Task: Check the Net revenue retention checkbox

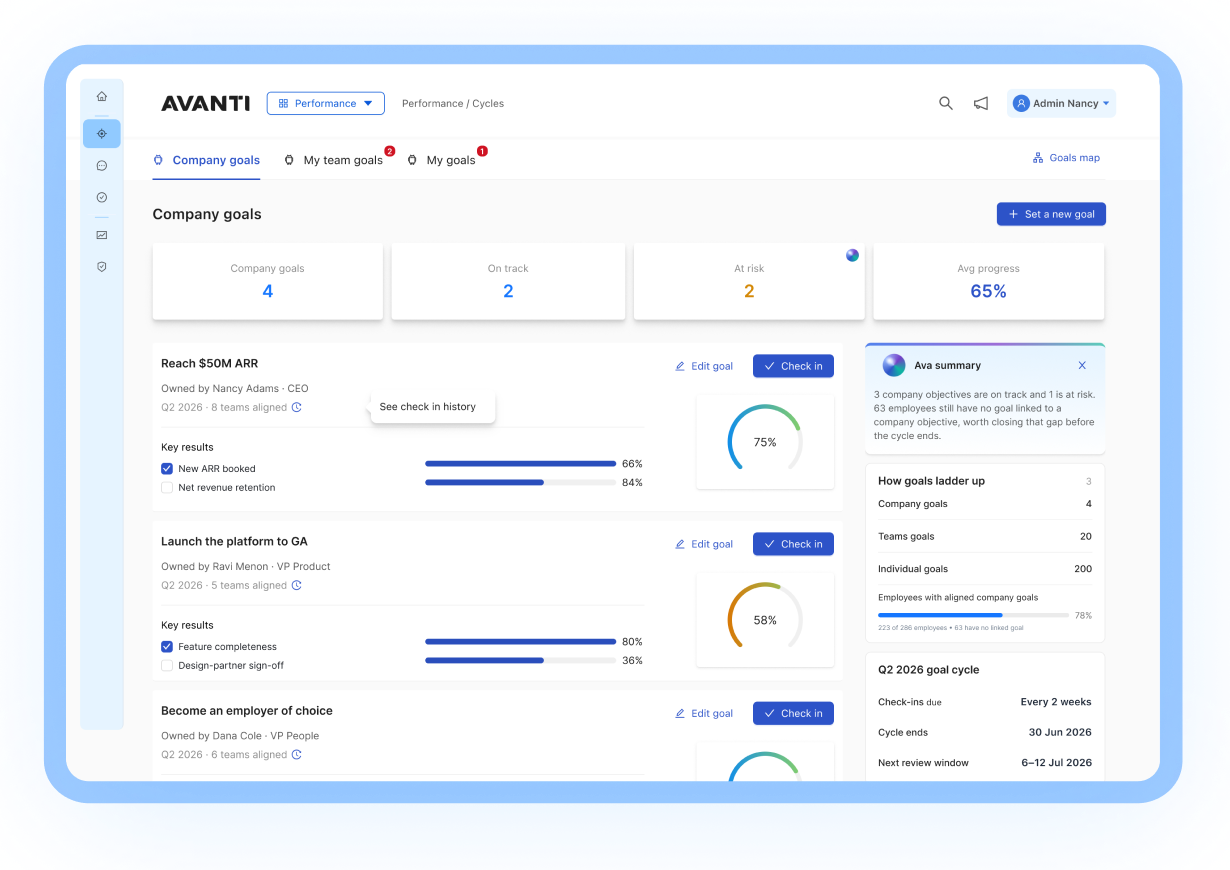Action: (167, 488)
